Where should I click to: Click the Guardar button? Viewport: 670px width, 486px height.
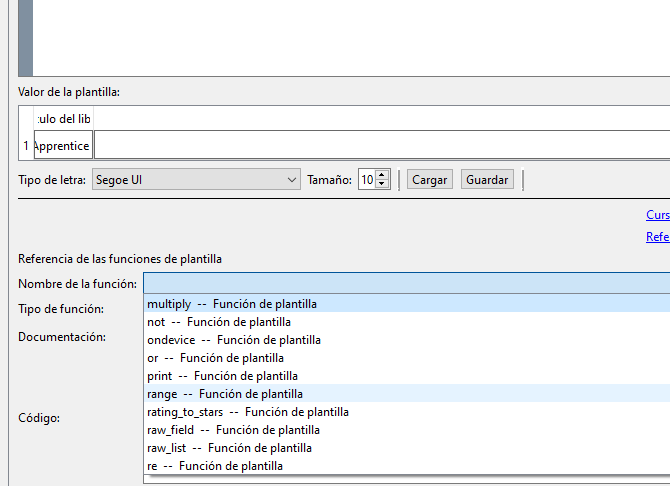pyautogui.click(x=487, y=180)
